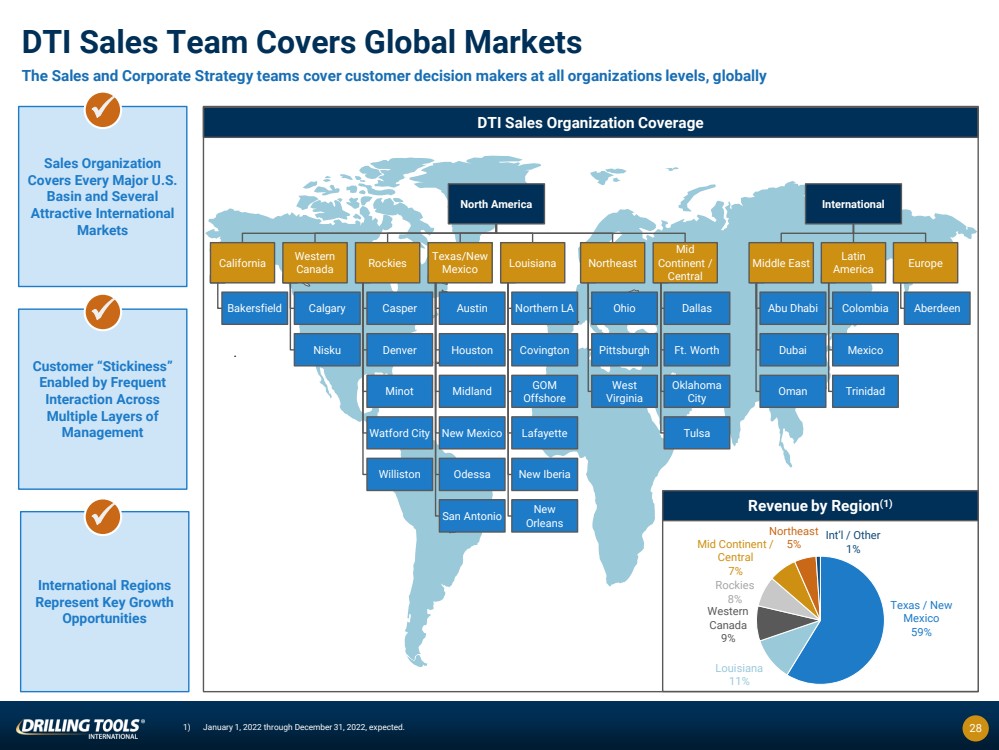Select the Ohio office box

(x=624, y=308)
